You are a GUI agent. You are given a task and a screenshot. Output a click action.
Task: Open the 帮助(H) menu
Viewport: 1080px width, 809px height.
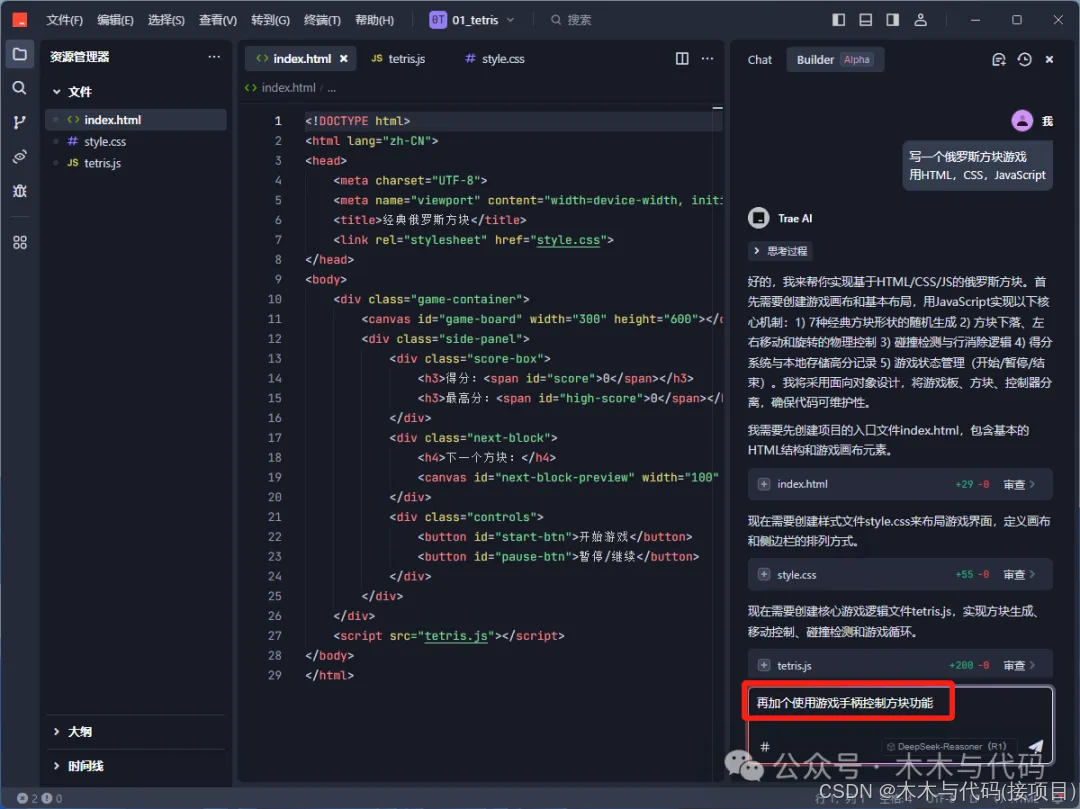click(x=374, y=20)
